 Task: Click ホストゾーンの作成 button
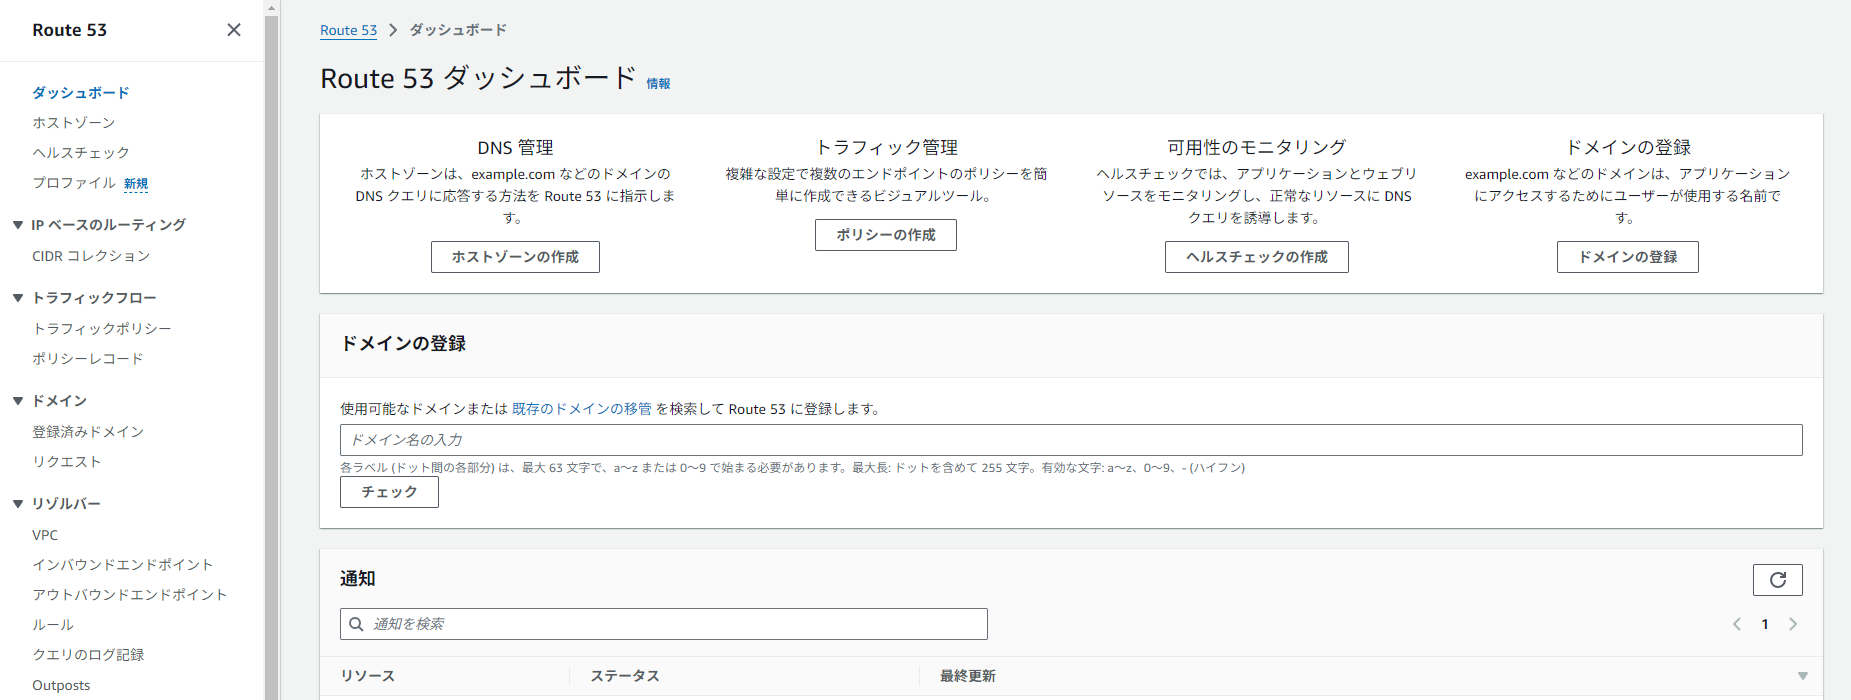point(515,257)
